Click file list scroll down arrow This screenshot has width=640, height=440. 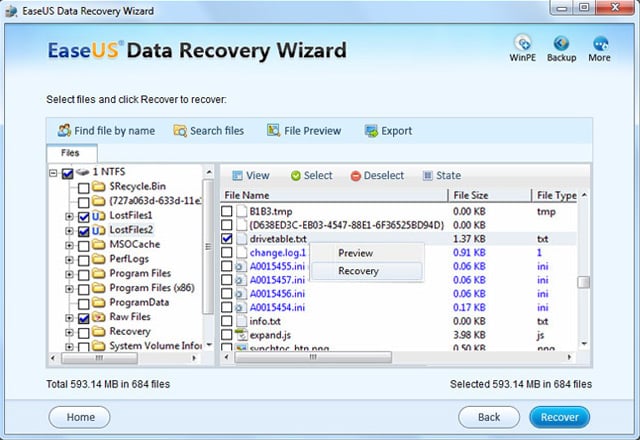pyautogui.click(x=584, y=344)
